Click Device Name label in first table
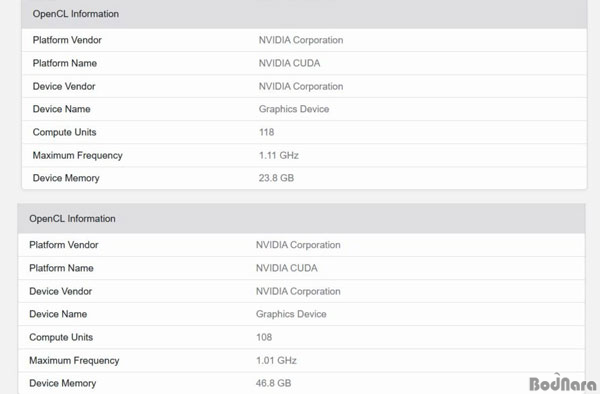Viewport: 600px width, 394px height. click(x=62, y=109)
